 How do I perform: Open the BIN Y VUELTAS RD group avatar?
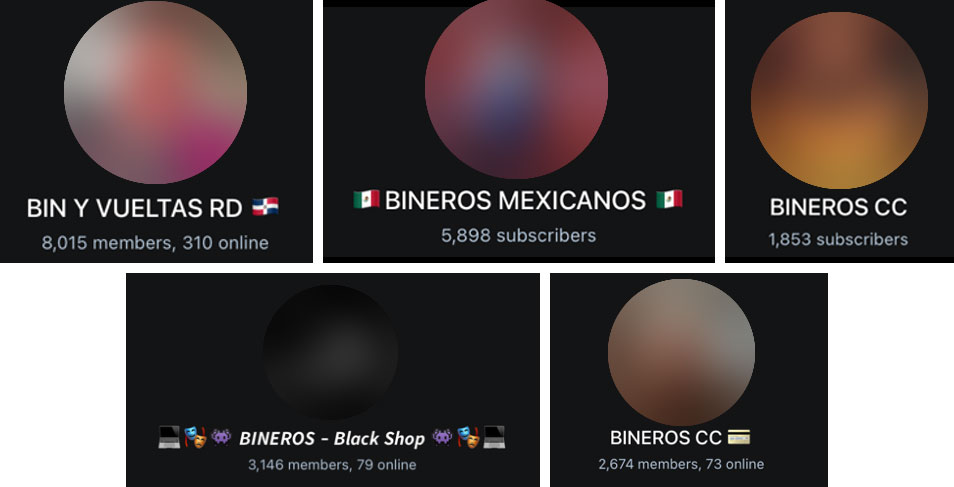[156, 93]
